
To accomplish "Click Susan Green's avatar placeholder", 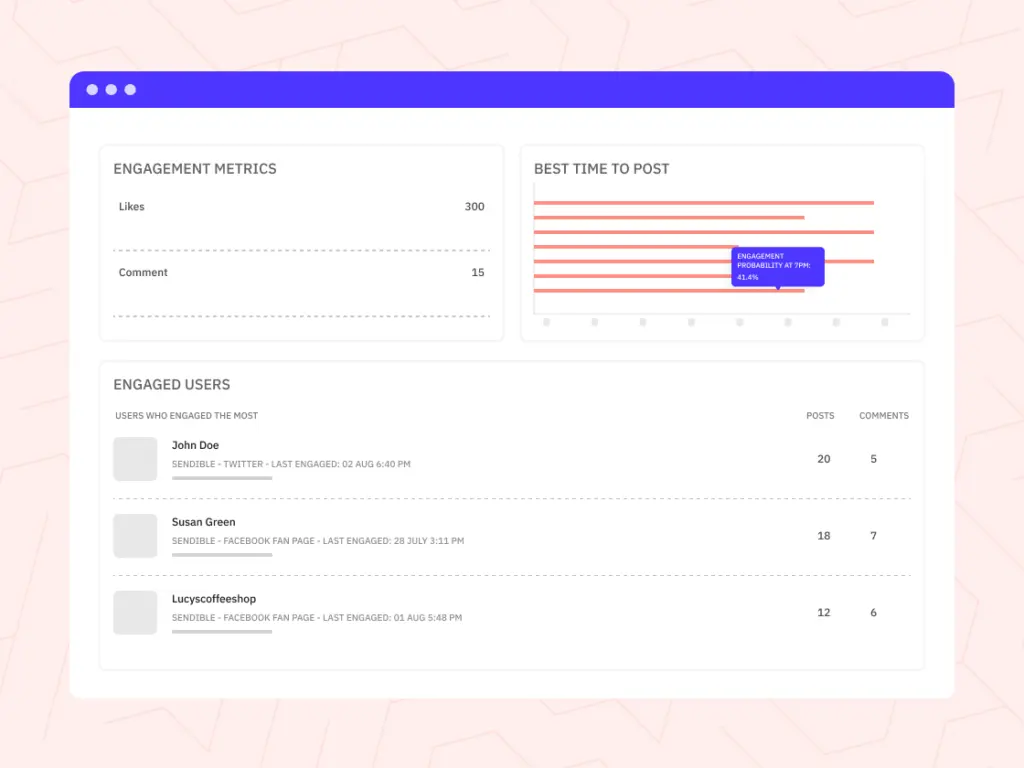I will (135, 536).
